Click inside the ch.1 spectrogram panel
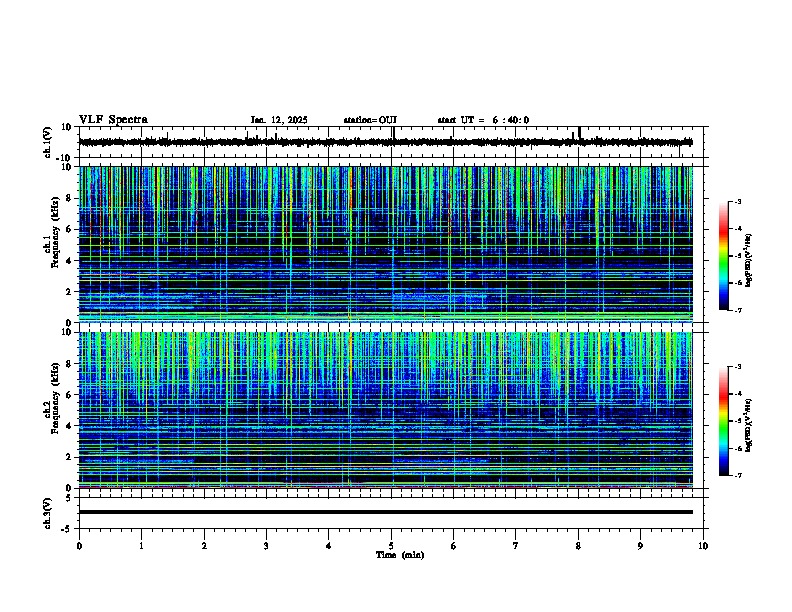792x612 pixels. point(385,244)
